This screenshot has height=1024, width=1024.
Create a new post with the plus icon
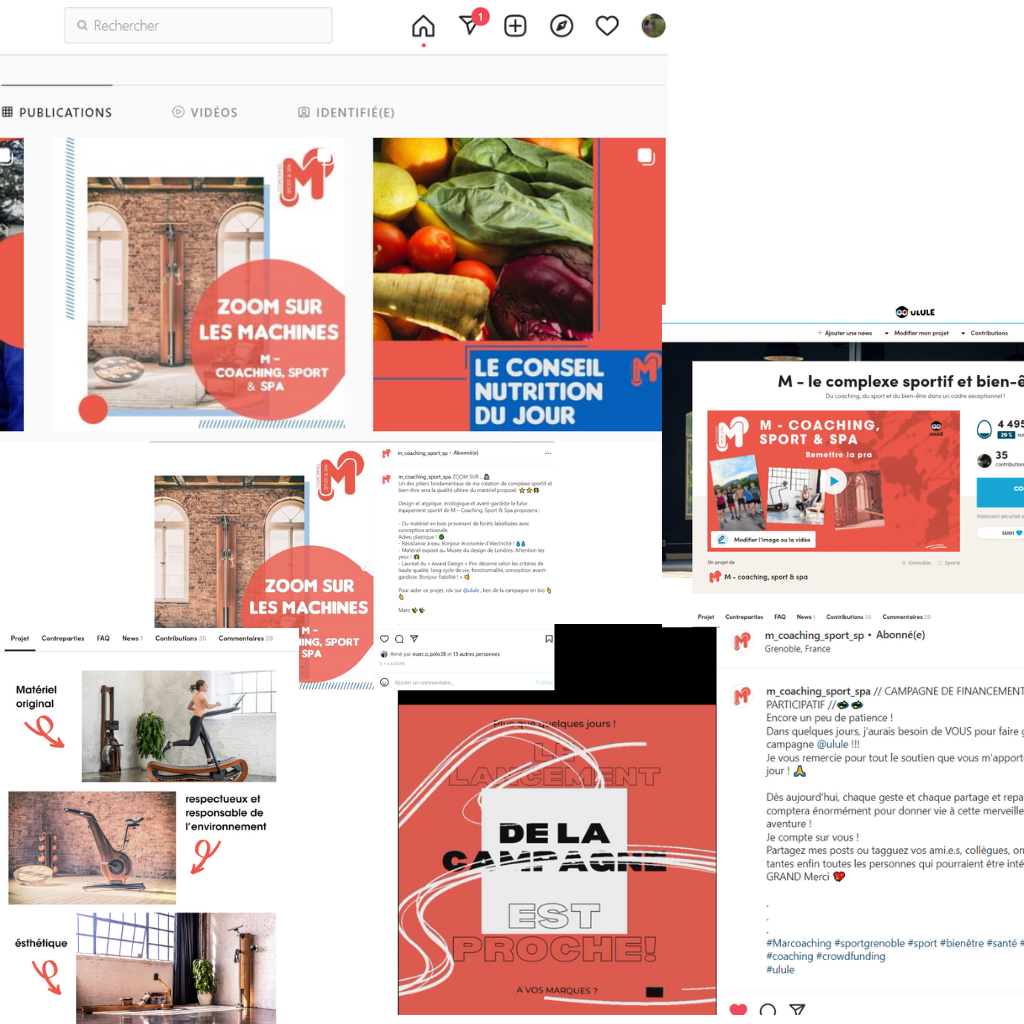click(515, 26)
